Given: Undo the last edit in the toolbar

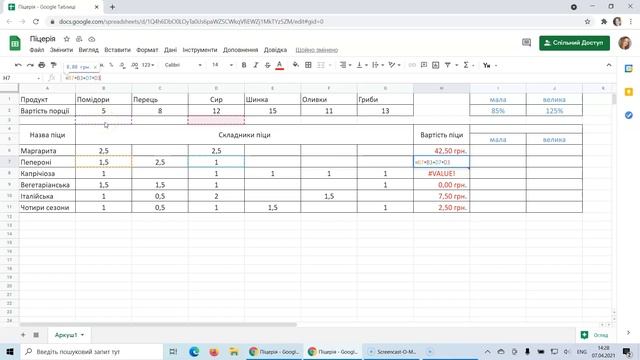Looking at the screenshot, I should coord(18,65).
